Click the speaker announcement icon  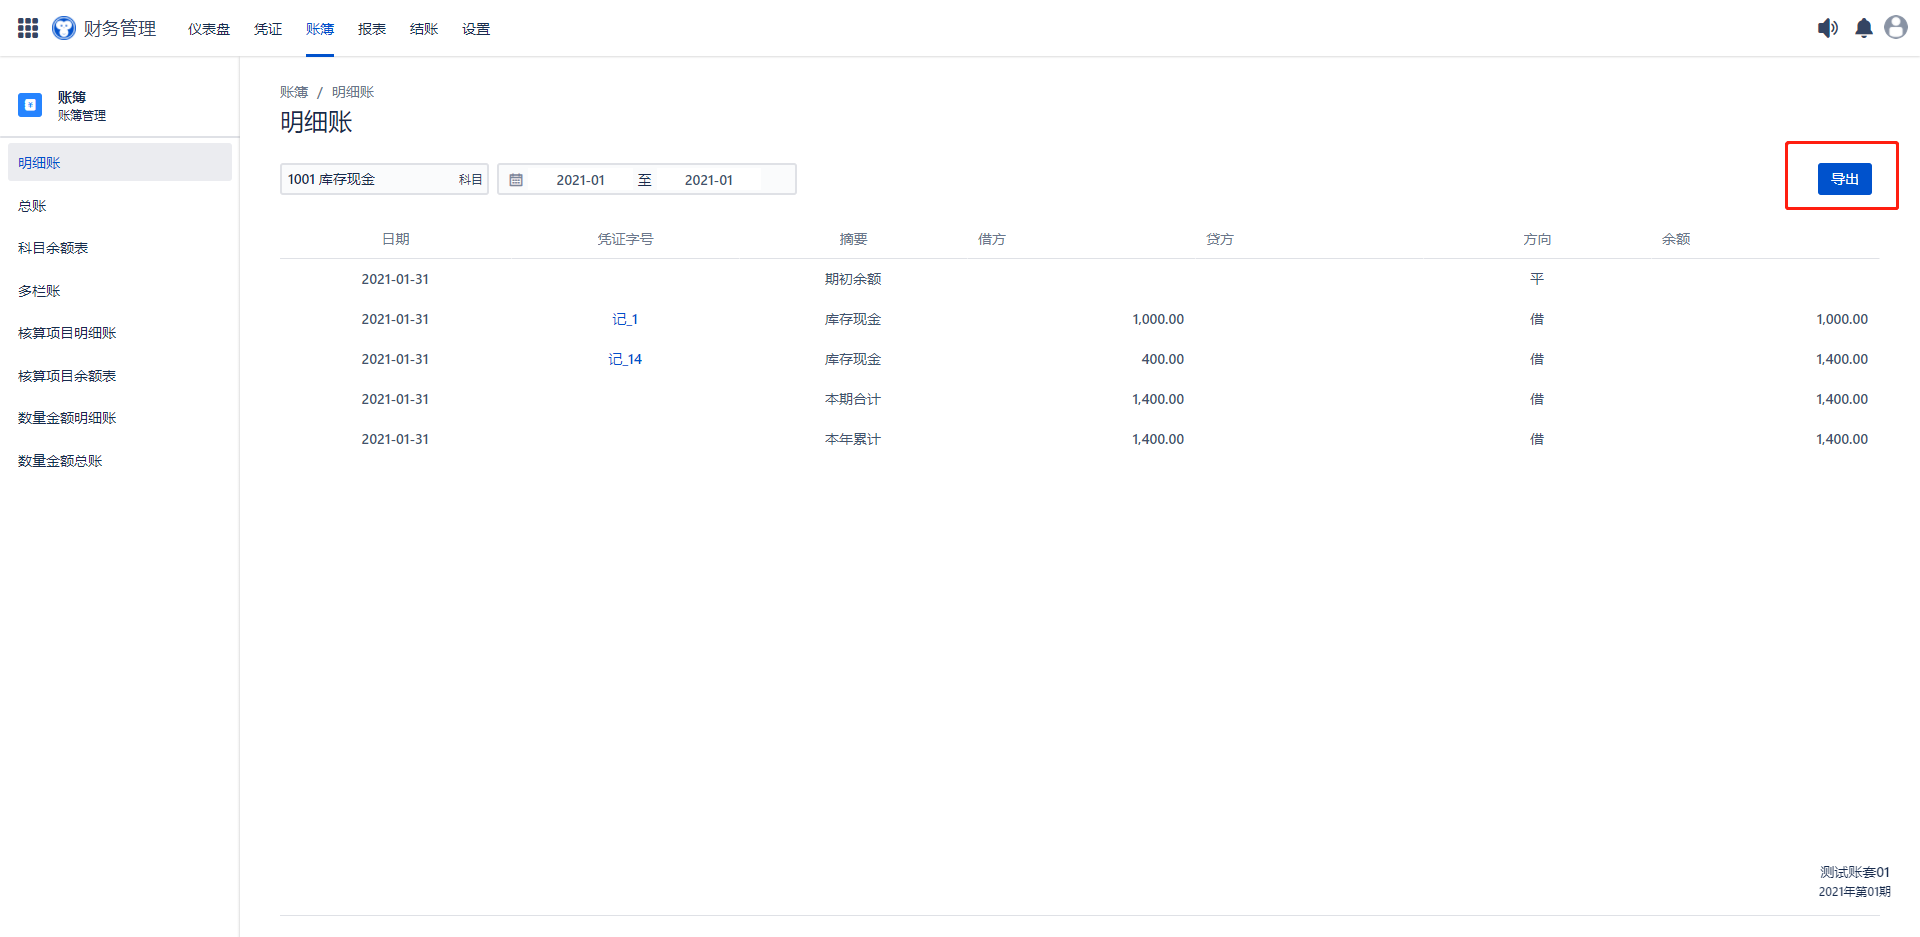[x=1827, y=28]
